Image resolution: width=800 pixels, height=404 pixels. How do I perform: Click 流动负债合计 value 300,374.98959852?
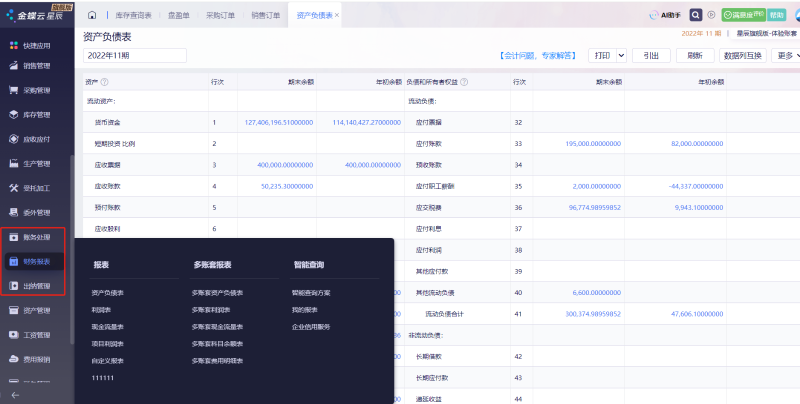(593, 314)
